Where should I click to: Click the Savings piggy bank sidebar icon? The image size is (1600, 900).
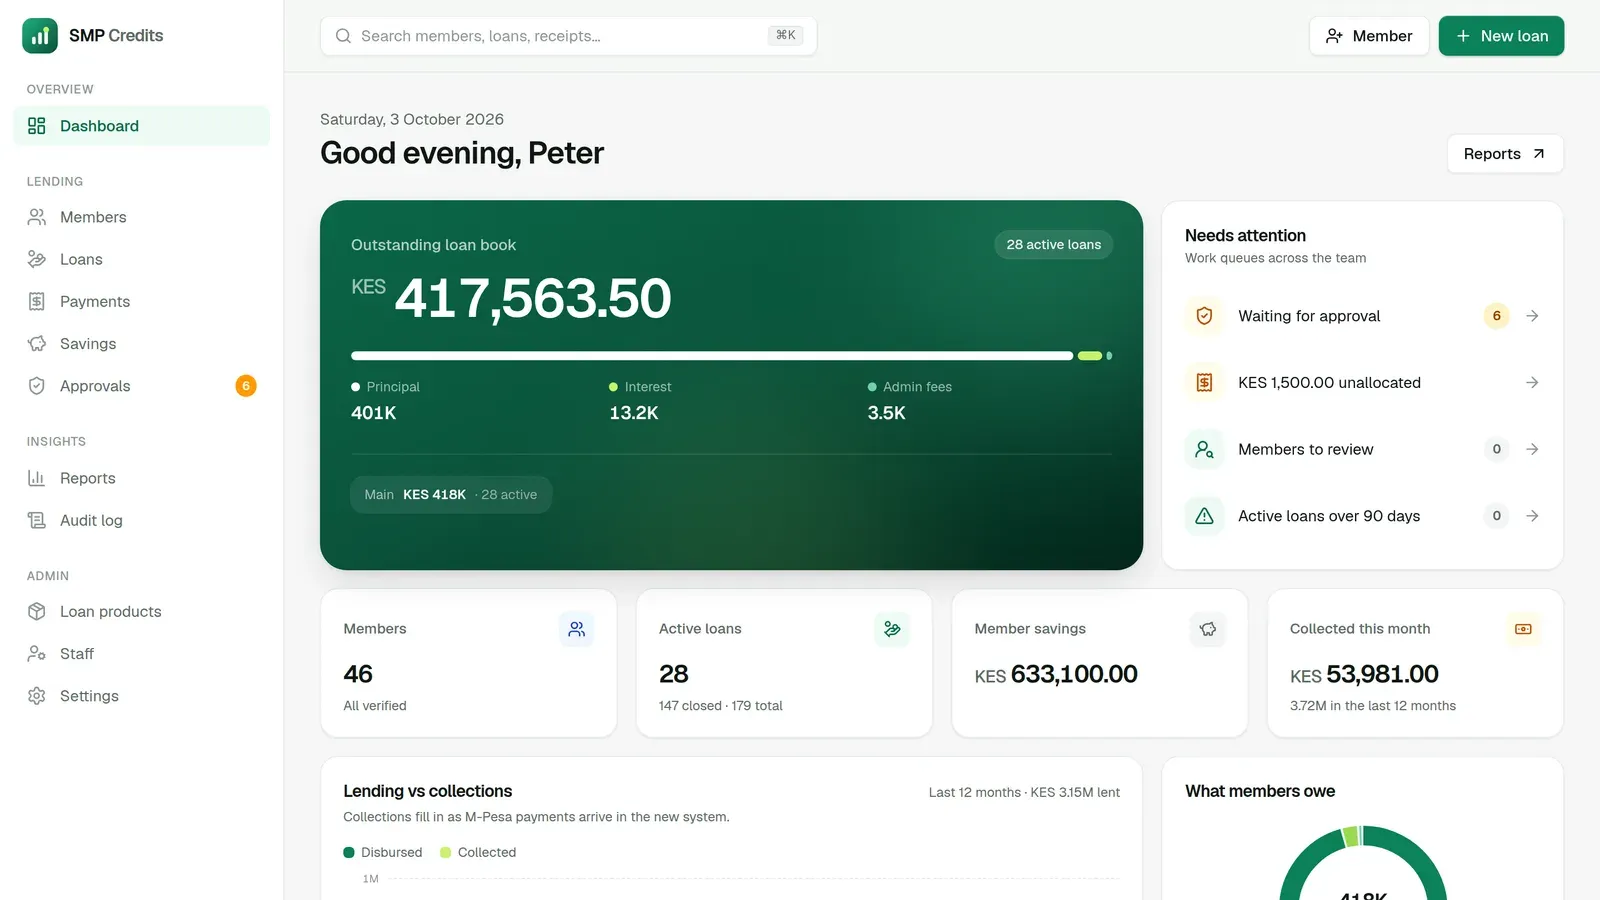coord(37,343)
